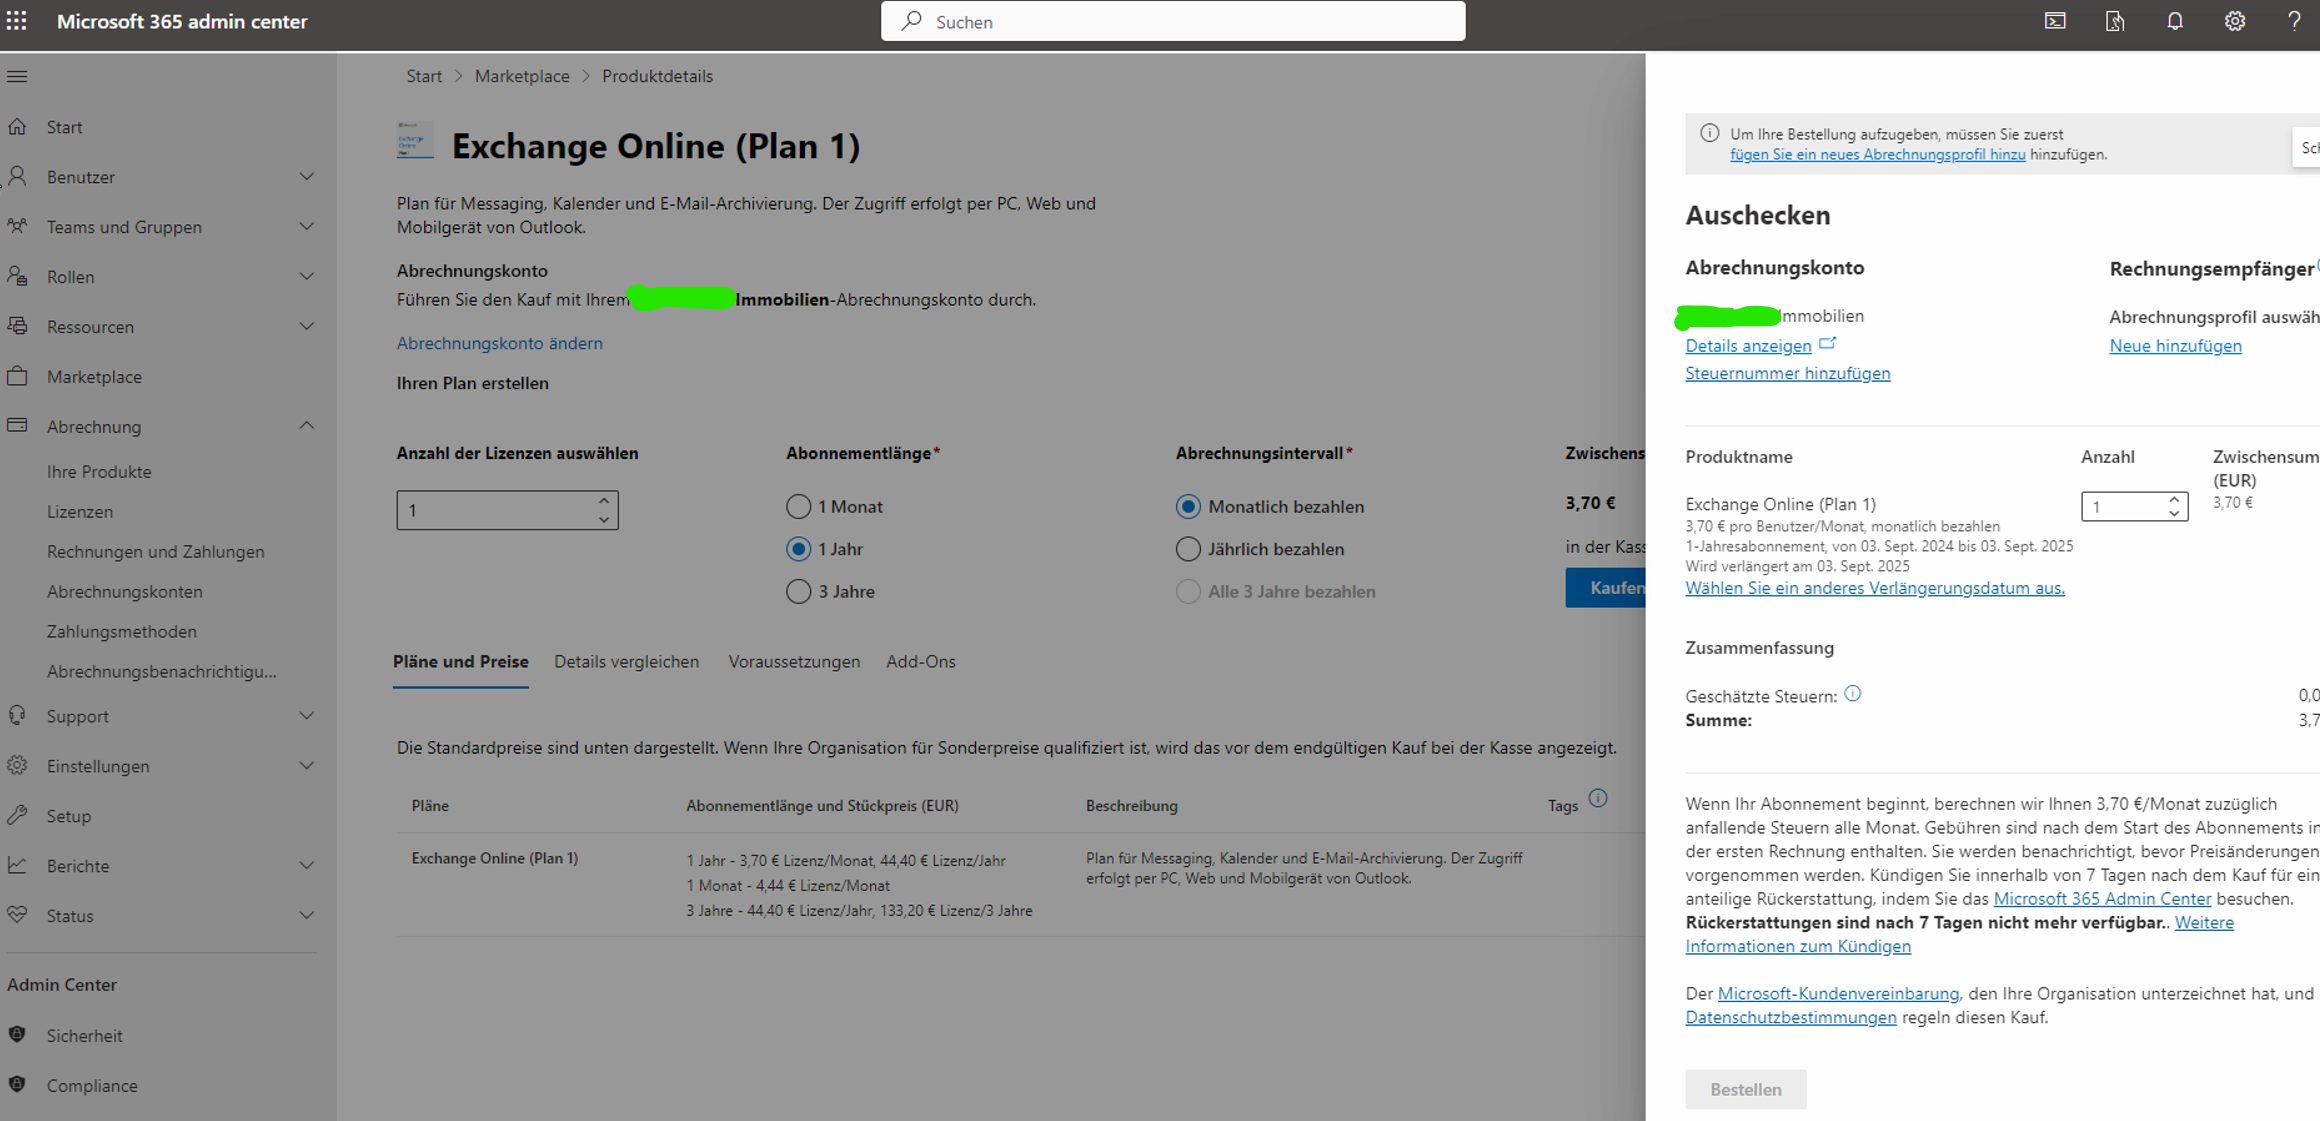Click the Status heart icon

click(x=17, y=915)
